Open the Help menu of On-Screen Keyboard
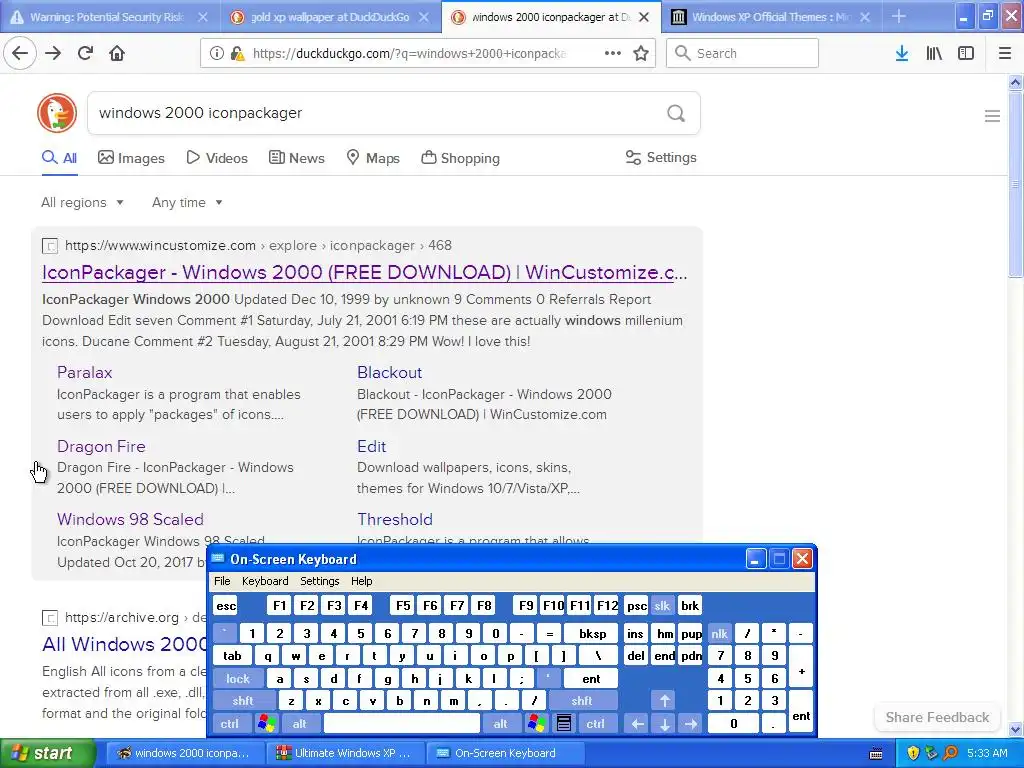Viewport: 1024px width, 768px height. point(361,581)
